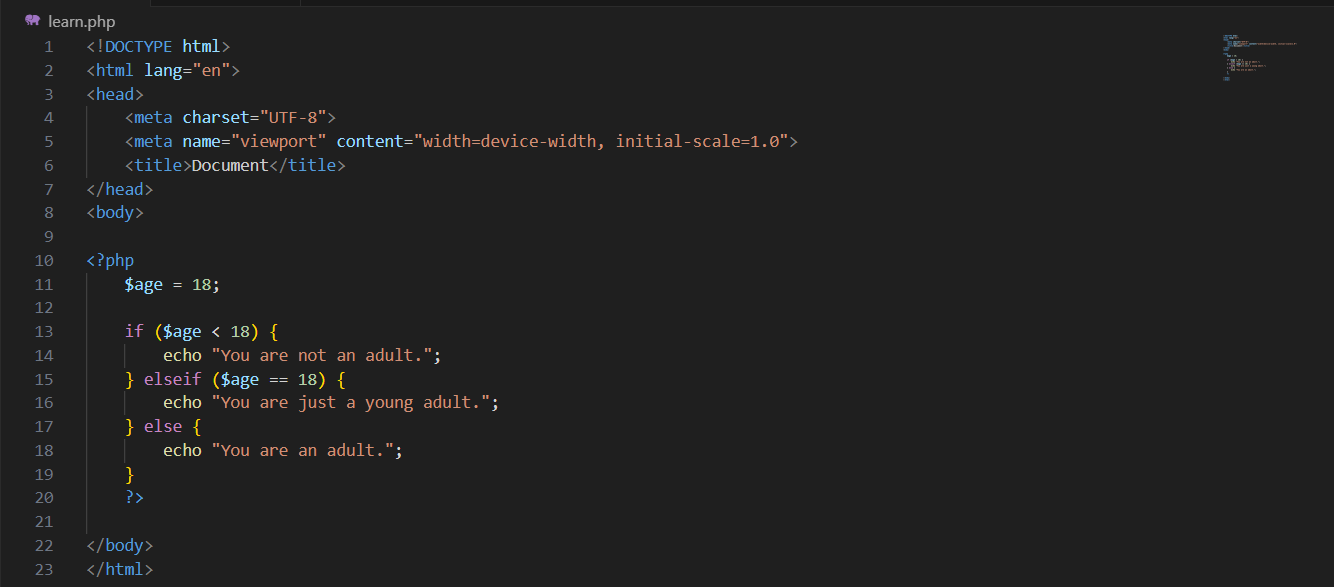The height and width of the screenshot is (587, 1334).
Task: Click the else keyword on line 17
Action: click(x=163, y=427)
